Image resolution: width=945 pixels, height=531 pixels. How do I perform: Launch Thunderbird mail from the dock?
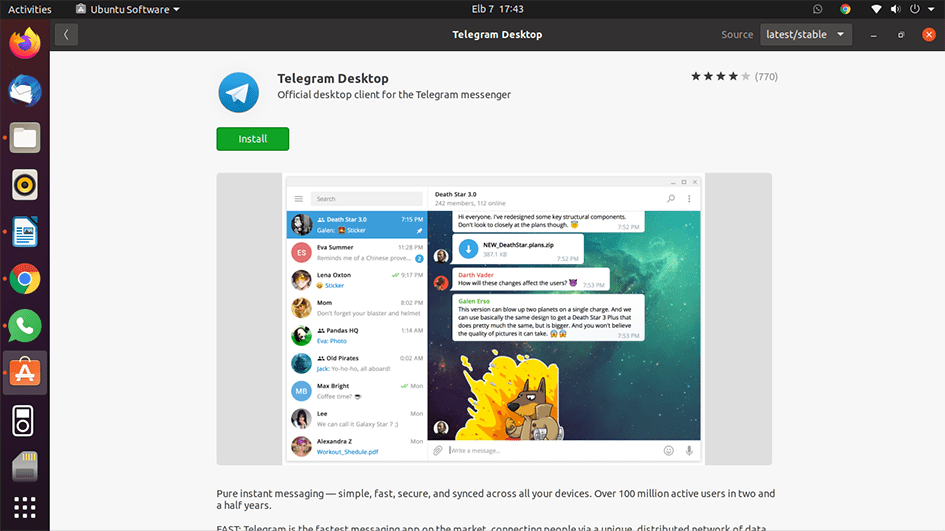coord(25,90)
